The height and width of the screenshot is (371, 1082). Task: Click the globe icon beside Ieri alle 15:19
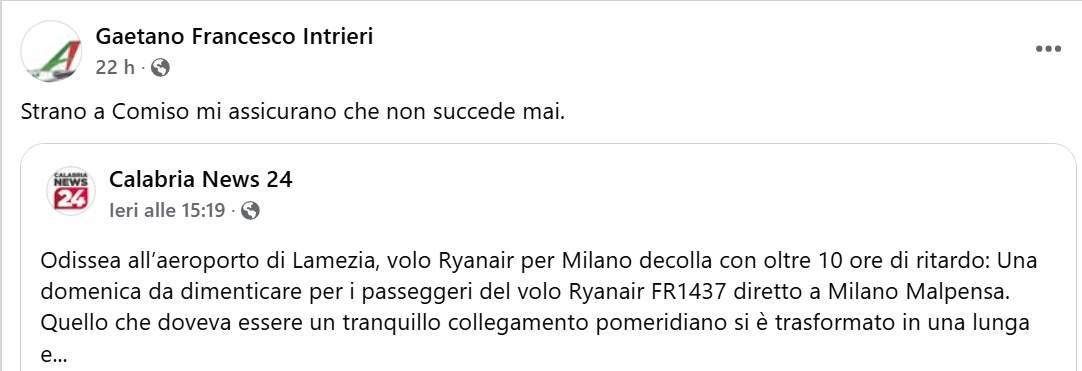click(x=250, y=210)
